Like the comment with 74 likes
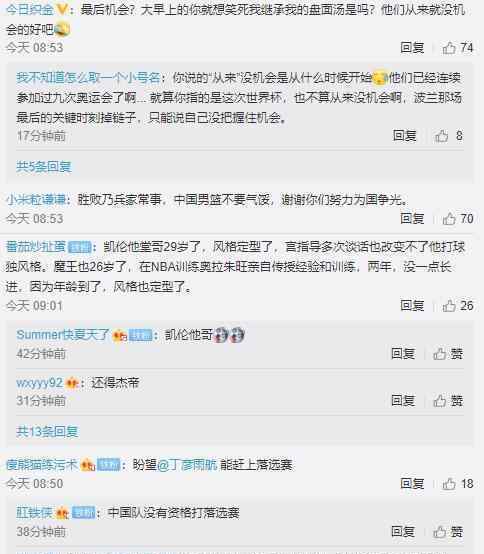The image size is (484, 554). click(457, 48)
